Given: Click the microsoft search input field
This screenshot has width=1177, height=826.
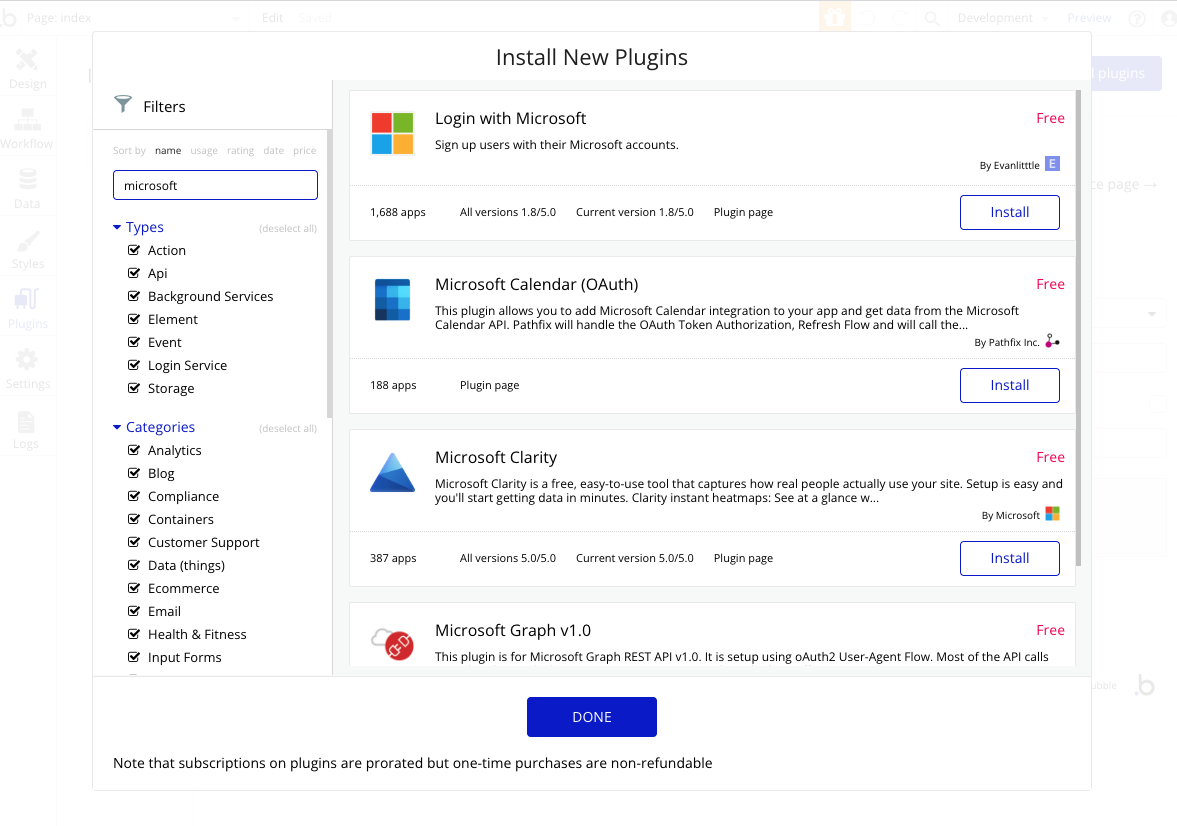Looking at the screenshot, I should (x=215, y=185).
